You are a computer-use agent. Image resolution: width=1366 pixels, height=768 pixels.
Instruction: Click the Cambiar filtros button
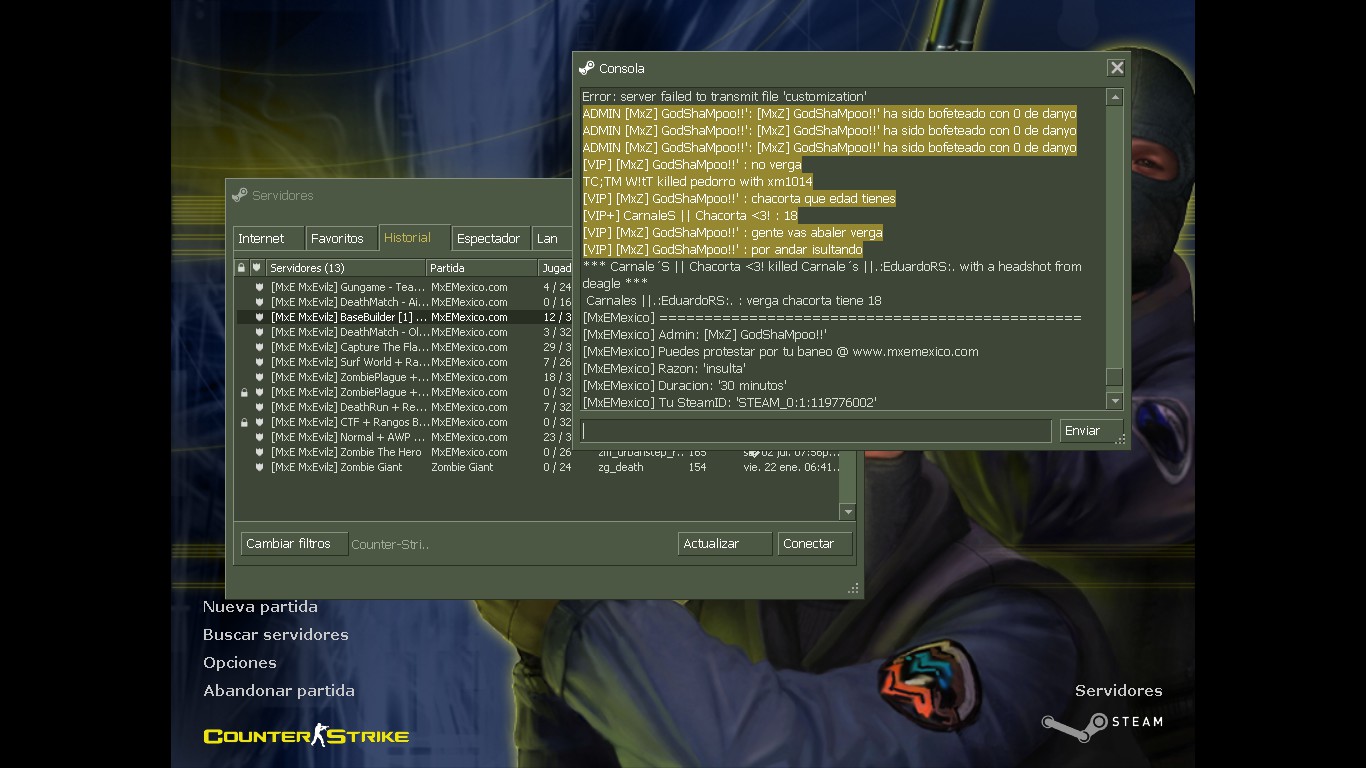pos(294,544)
